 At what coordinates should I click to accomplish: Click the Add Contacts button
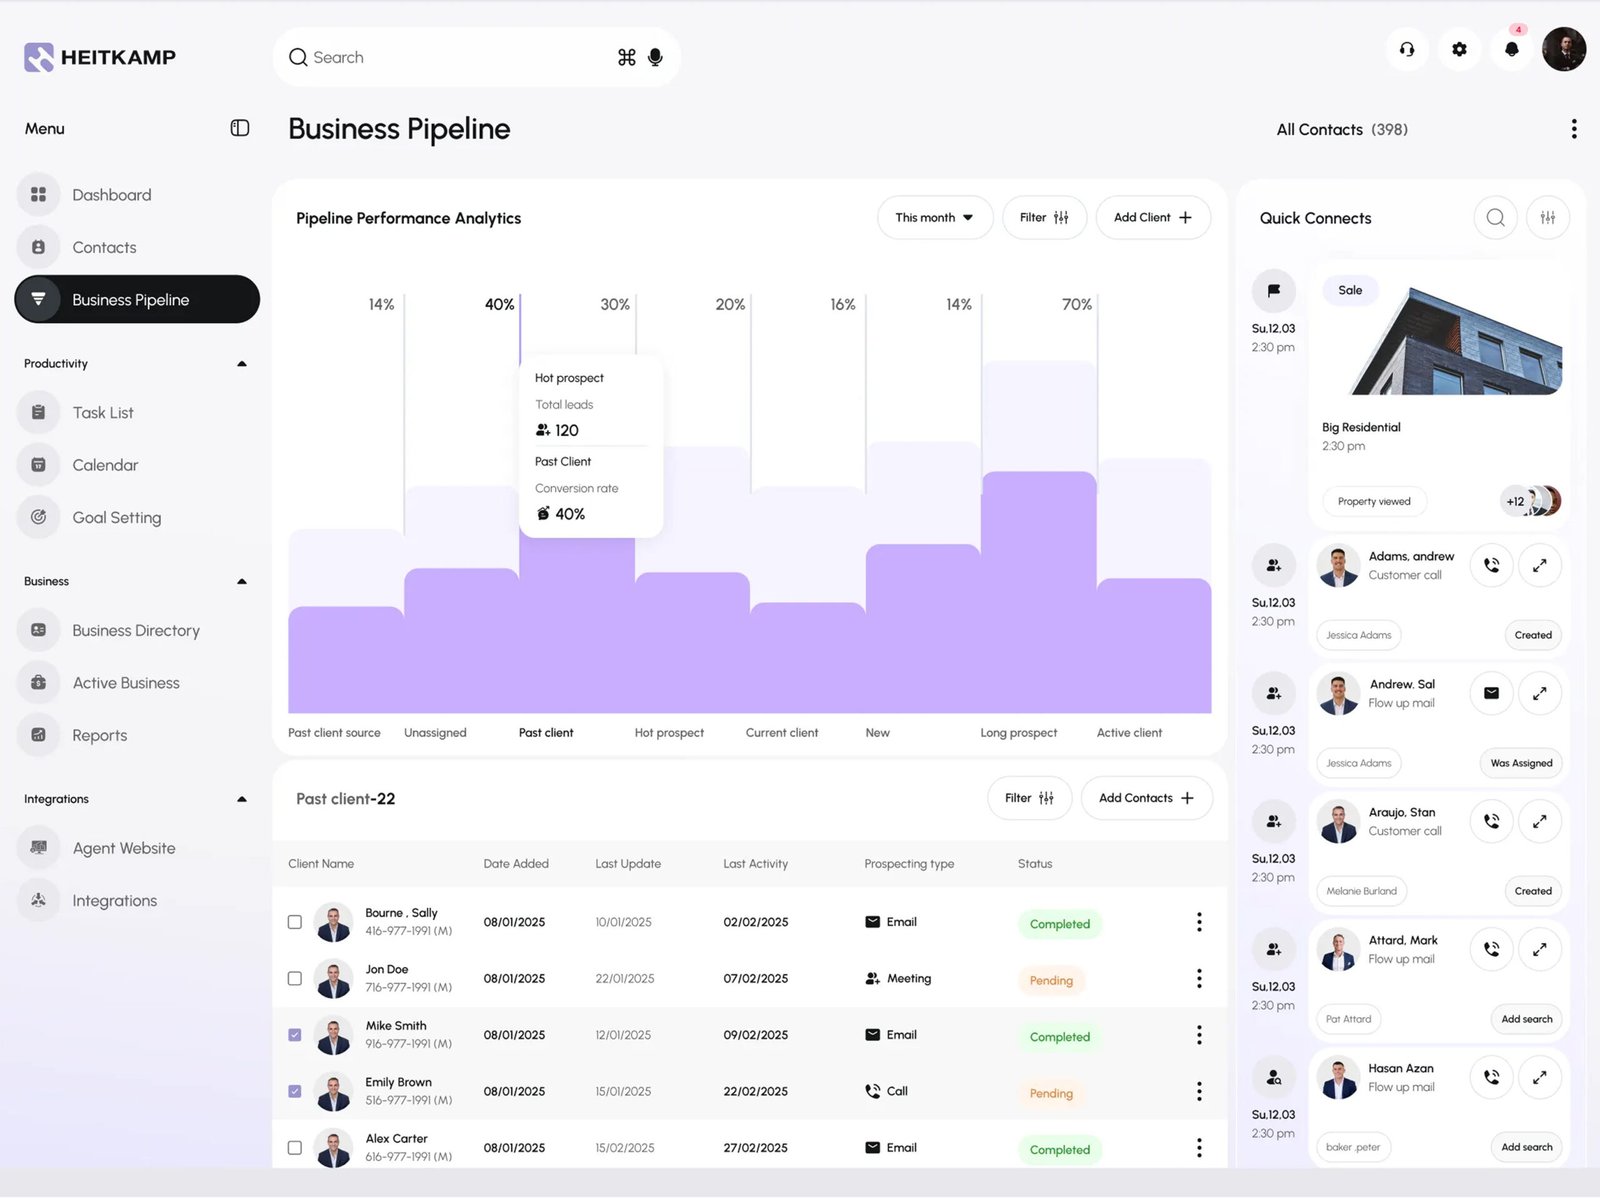[1146, 798]
